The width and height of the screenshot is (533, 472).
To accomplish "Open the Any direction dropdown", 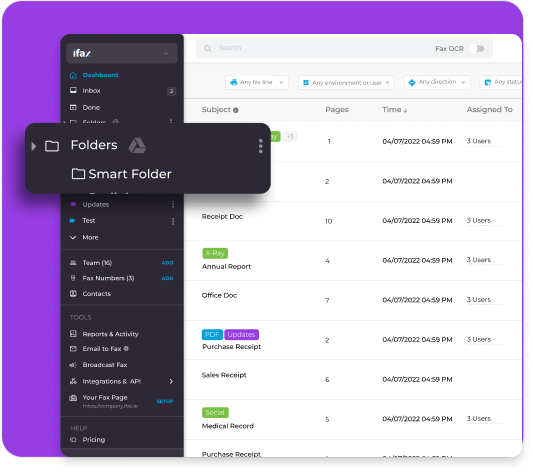I will [x=437, y=82].
